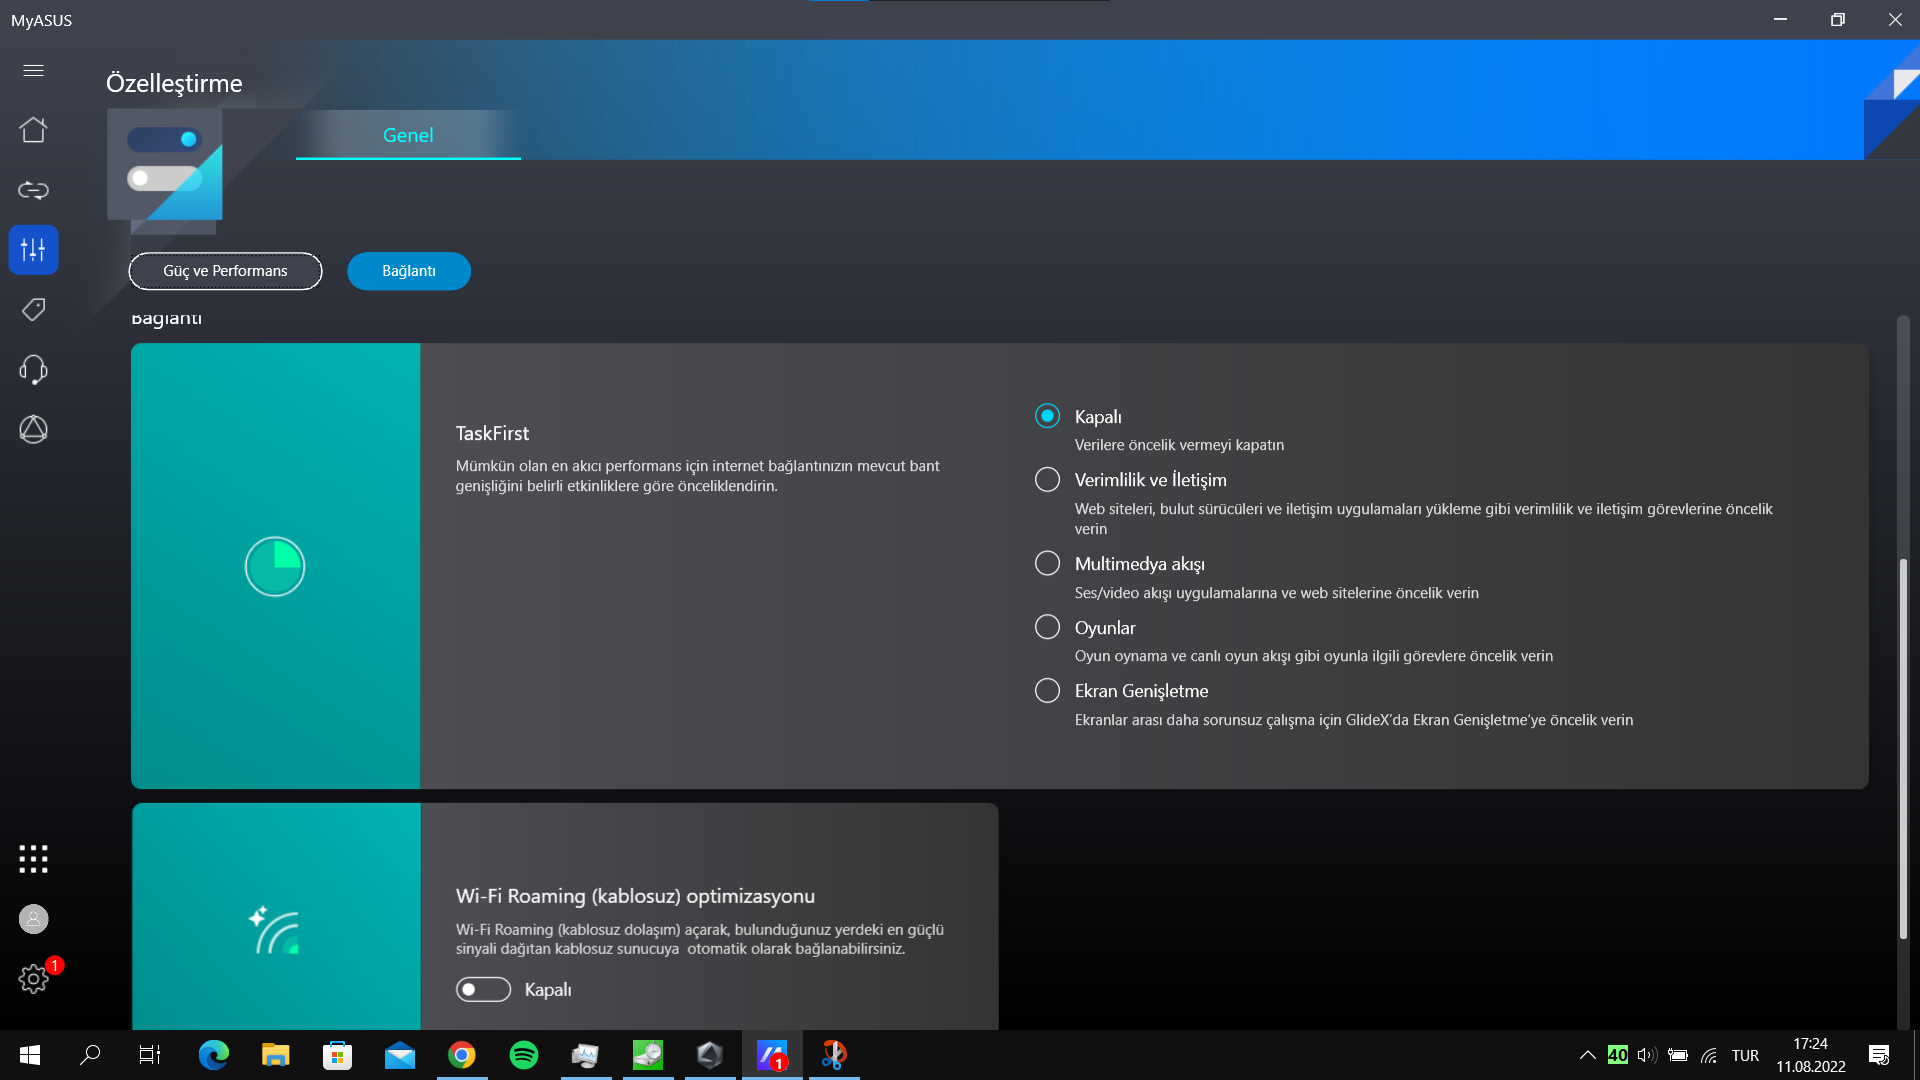1920x1080 pixels.
Task: Choose the Multimedya akışı radio button
Action: point(1047,564)
